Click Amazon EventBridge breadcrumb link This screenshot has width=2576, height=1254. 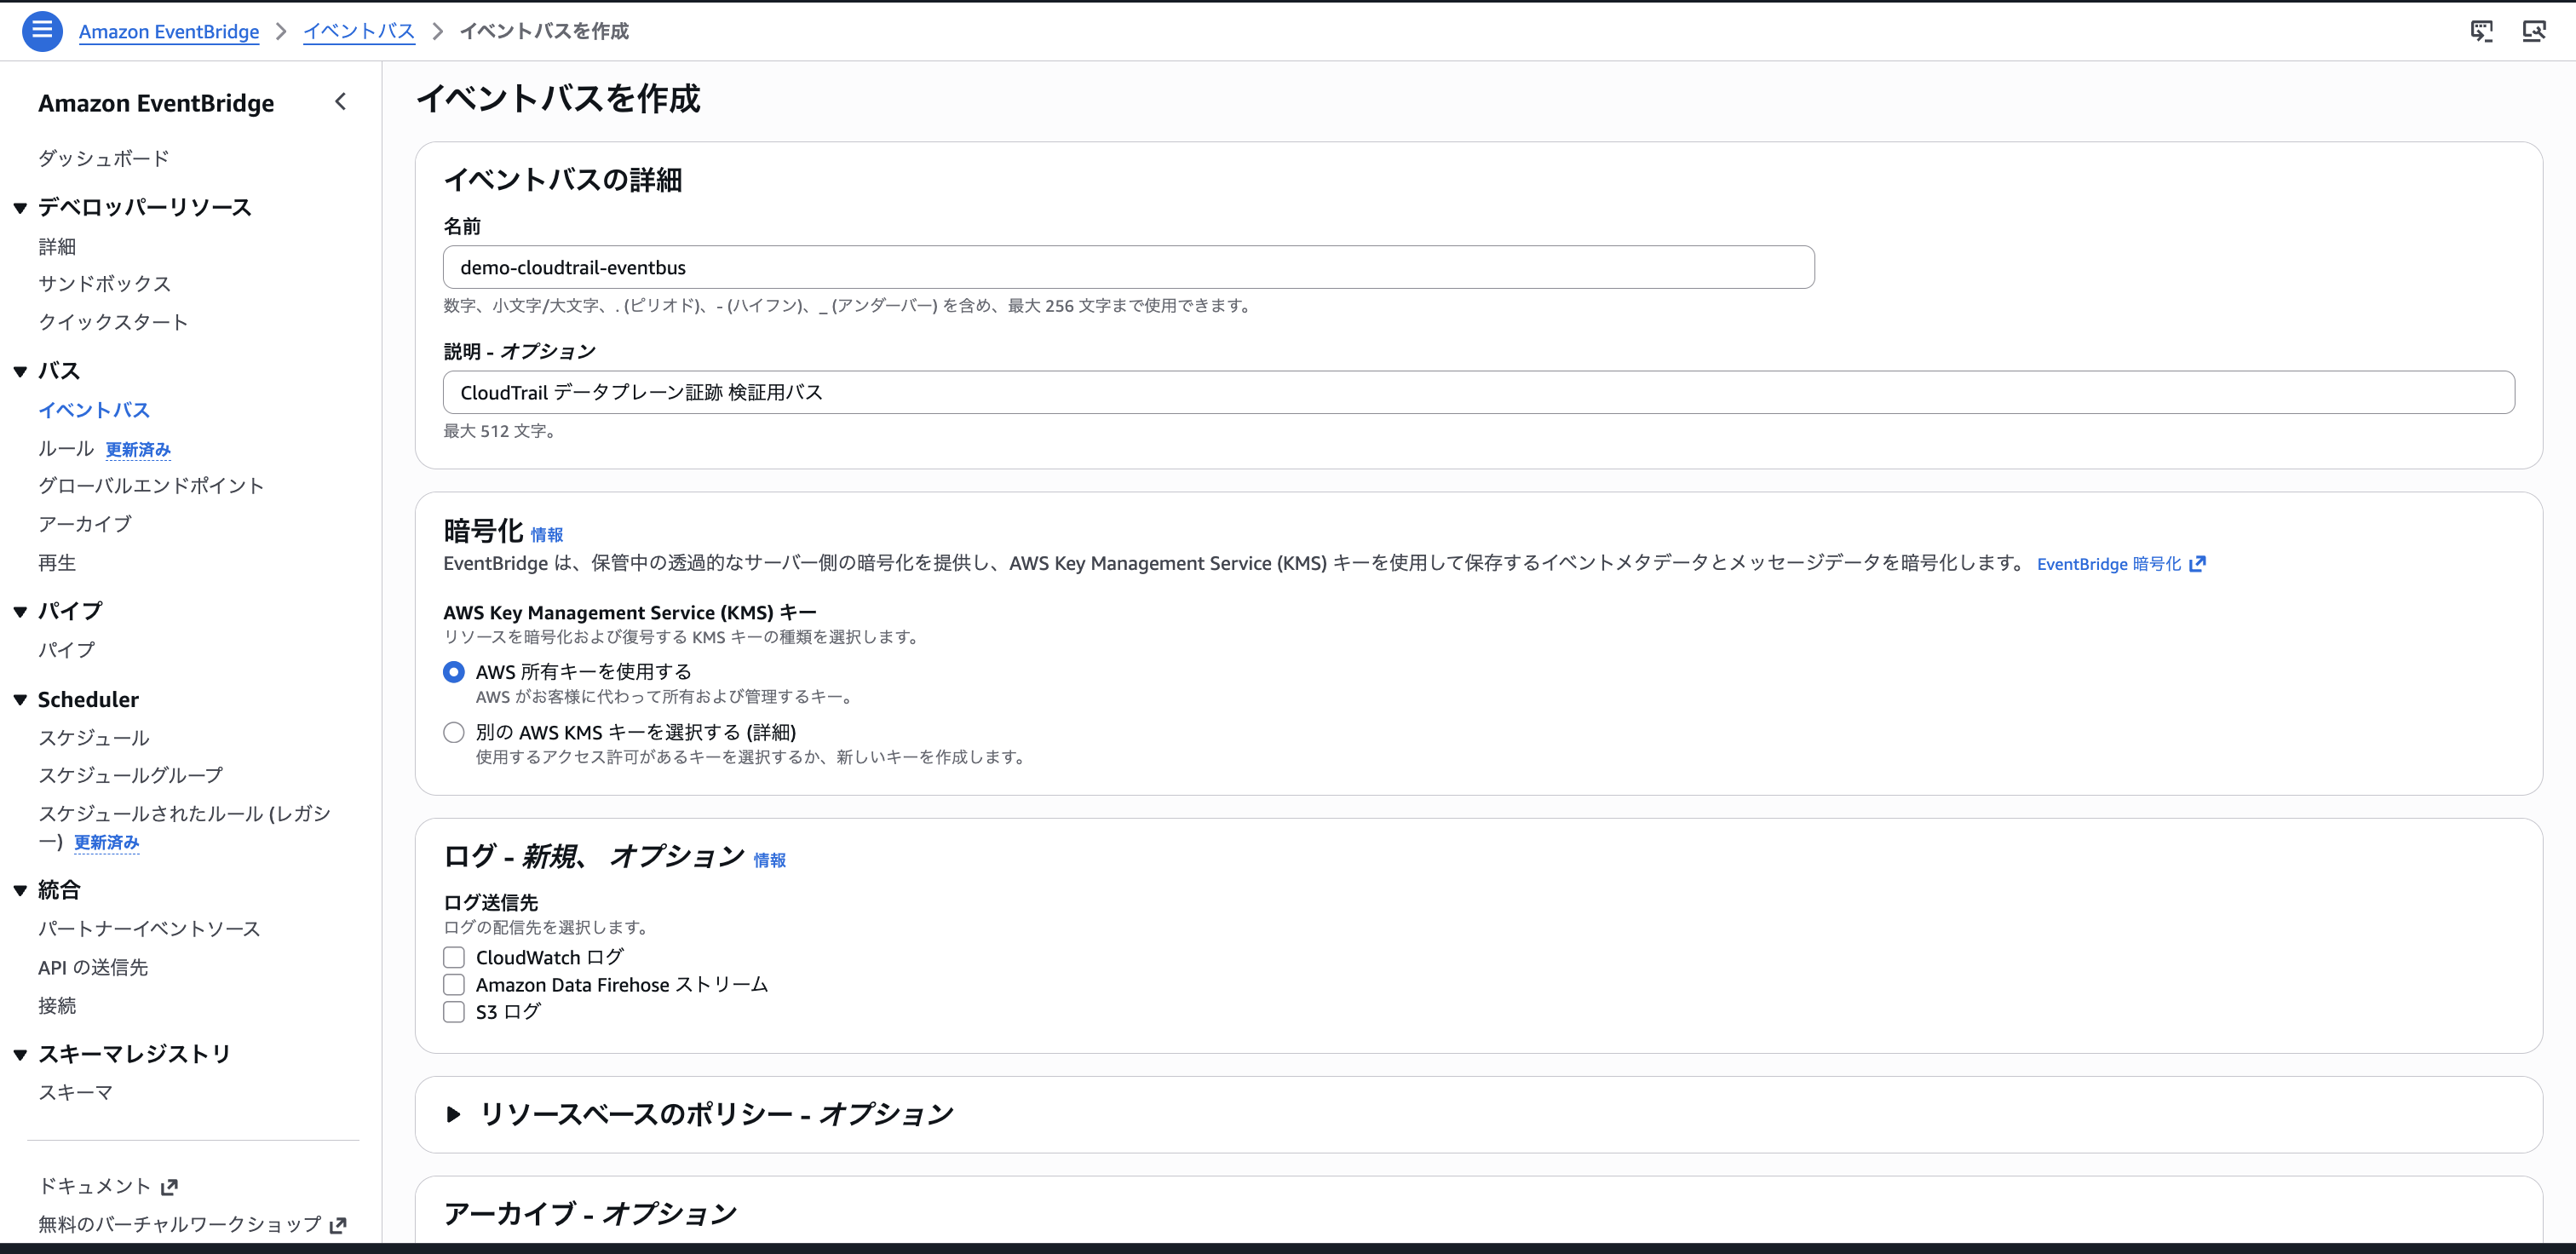point(169,31)
